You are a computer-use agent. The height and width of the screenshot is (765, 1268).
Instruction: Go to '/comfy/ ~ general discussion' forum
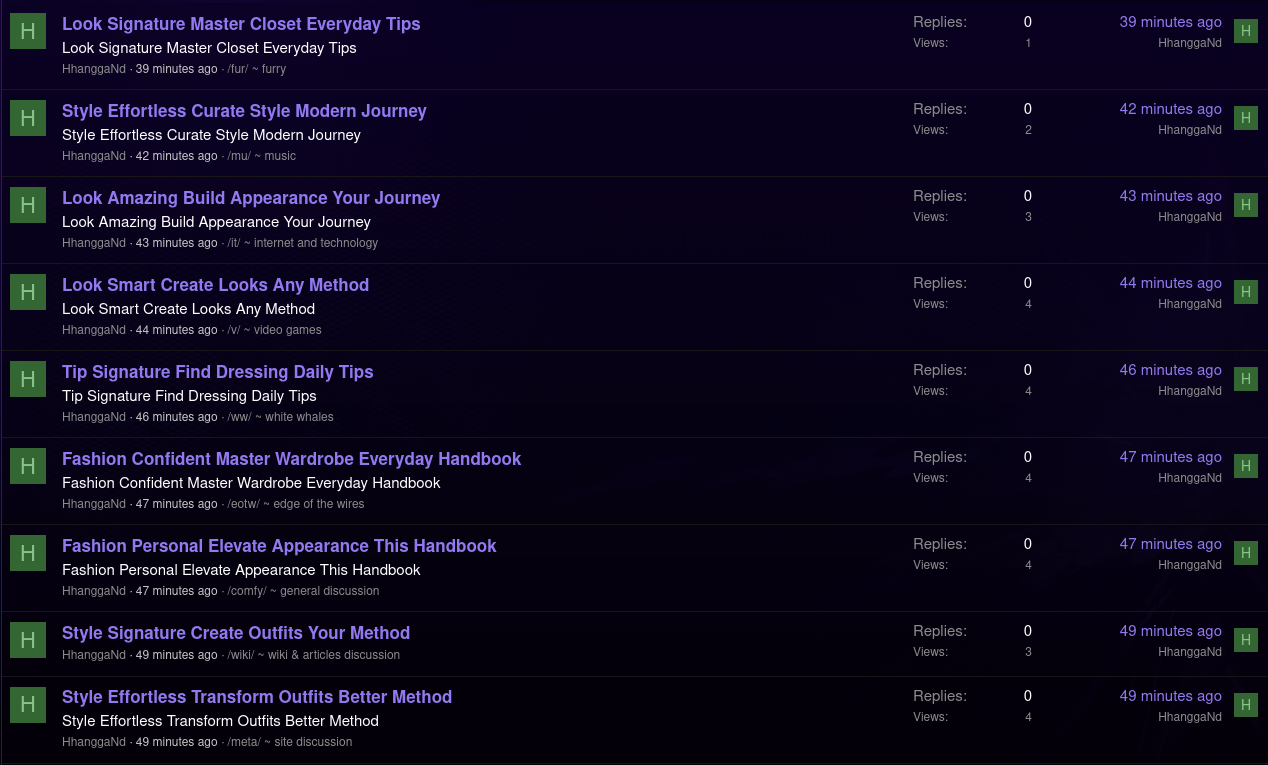(304, 591)
